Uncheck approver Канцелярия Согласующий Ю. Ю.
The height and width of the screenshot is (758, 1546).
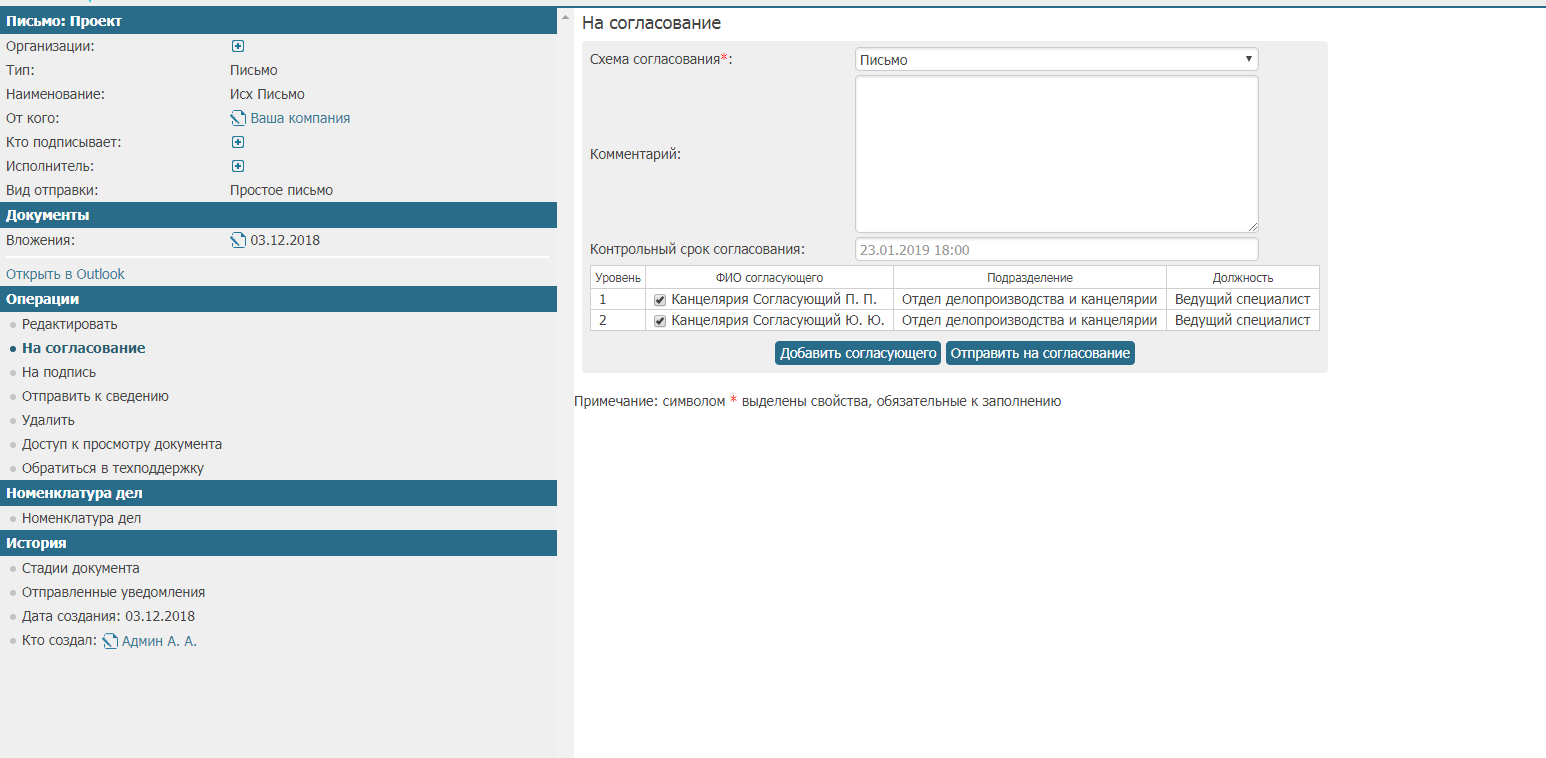[x=660, y=321]
